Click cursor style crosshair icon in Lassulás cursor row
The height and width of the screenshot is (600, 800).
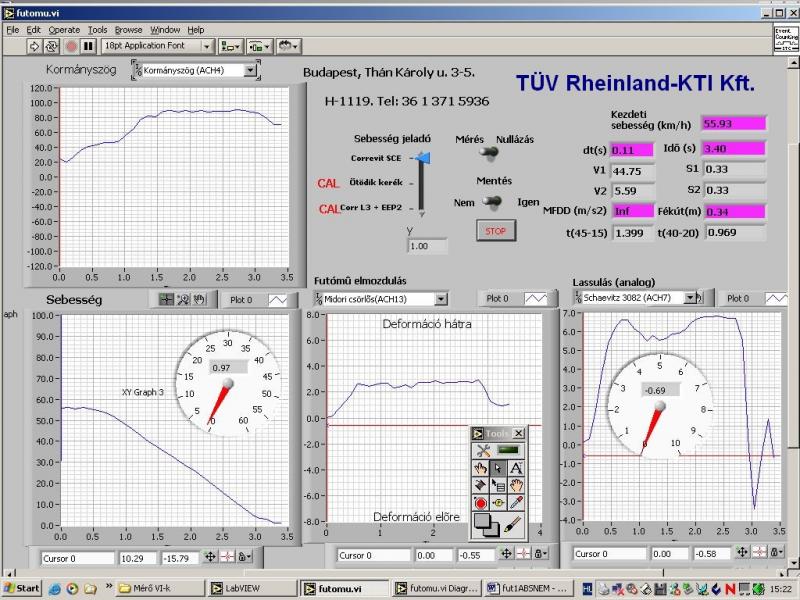[759, 552]
